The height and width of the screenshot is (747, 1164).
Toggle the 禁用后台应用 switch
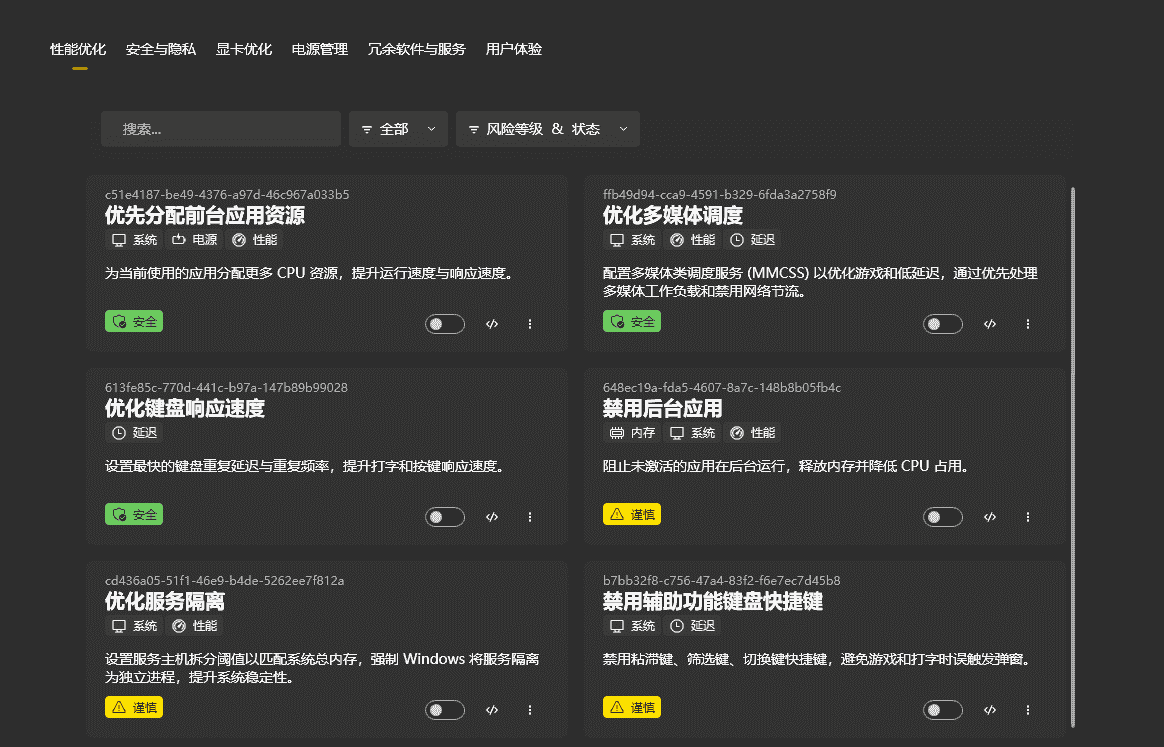(943, 517)
